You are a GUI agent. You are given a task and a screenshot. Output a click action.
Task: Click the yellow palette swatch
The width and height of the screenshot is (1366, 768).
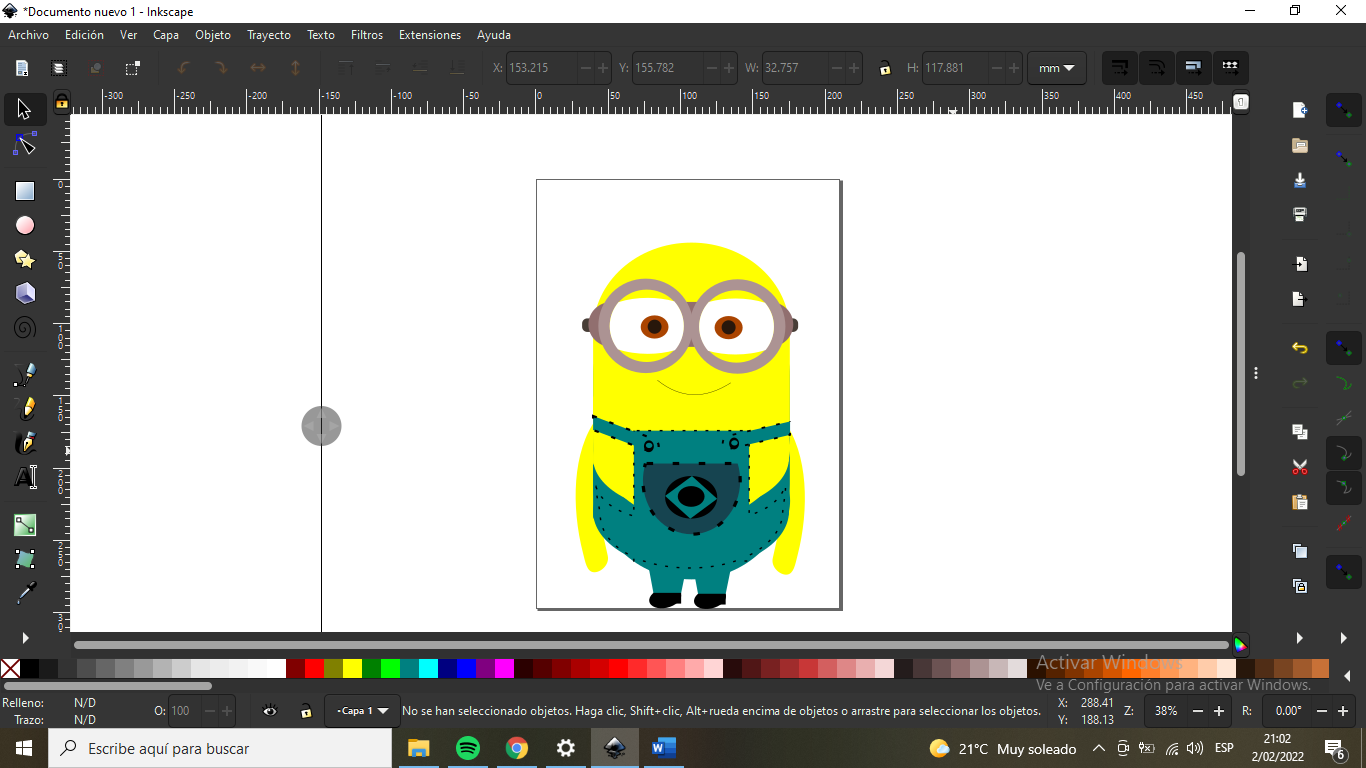(x=352, y=669)
